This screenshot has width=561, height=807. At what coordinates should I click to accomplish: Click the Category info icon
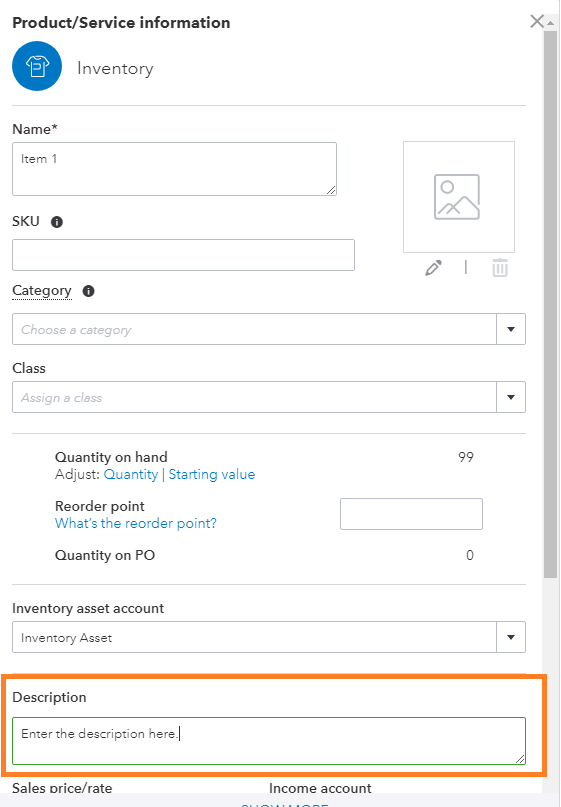click(89, 291)
